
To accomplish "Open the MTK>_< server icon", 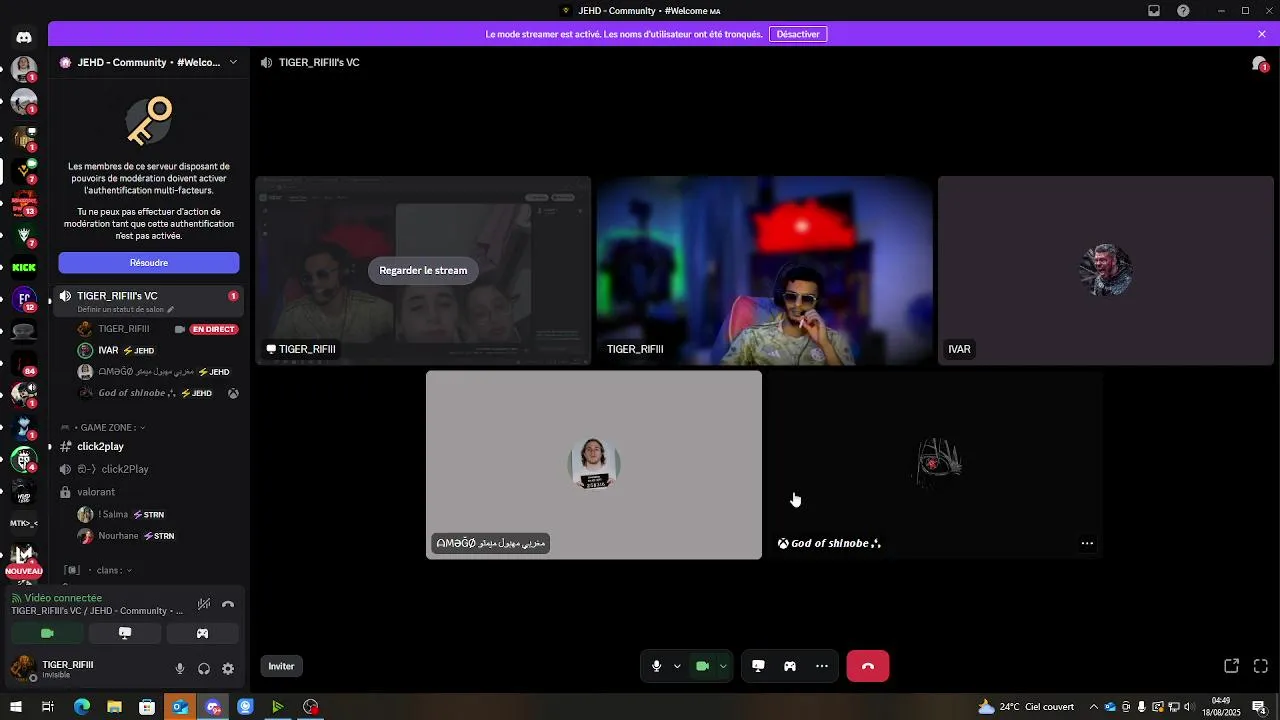I will point(24,523).
